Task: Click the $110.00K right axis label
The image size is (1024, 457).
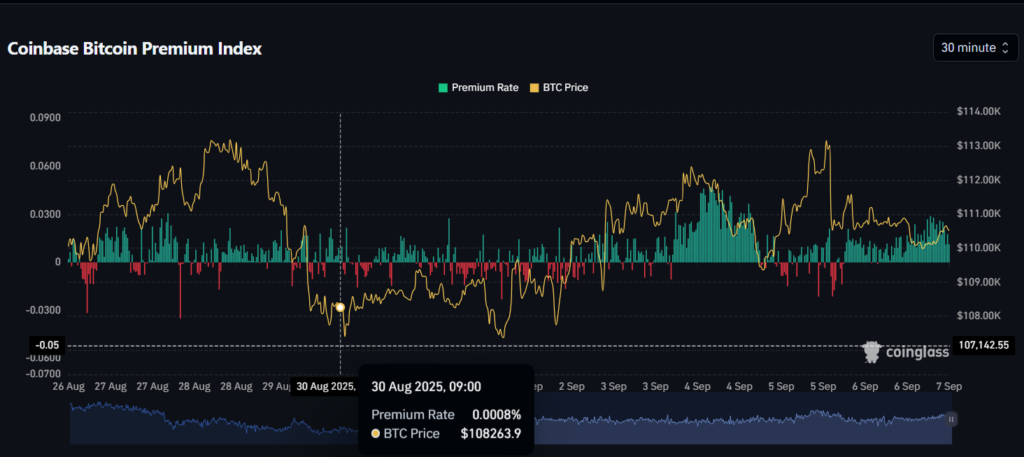Action: click(979, 248)
